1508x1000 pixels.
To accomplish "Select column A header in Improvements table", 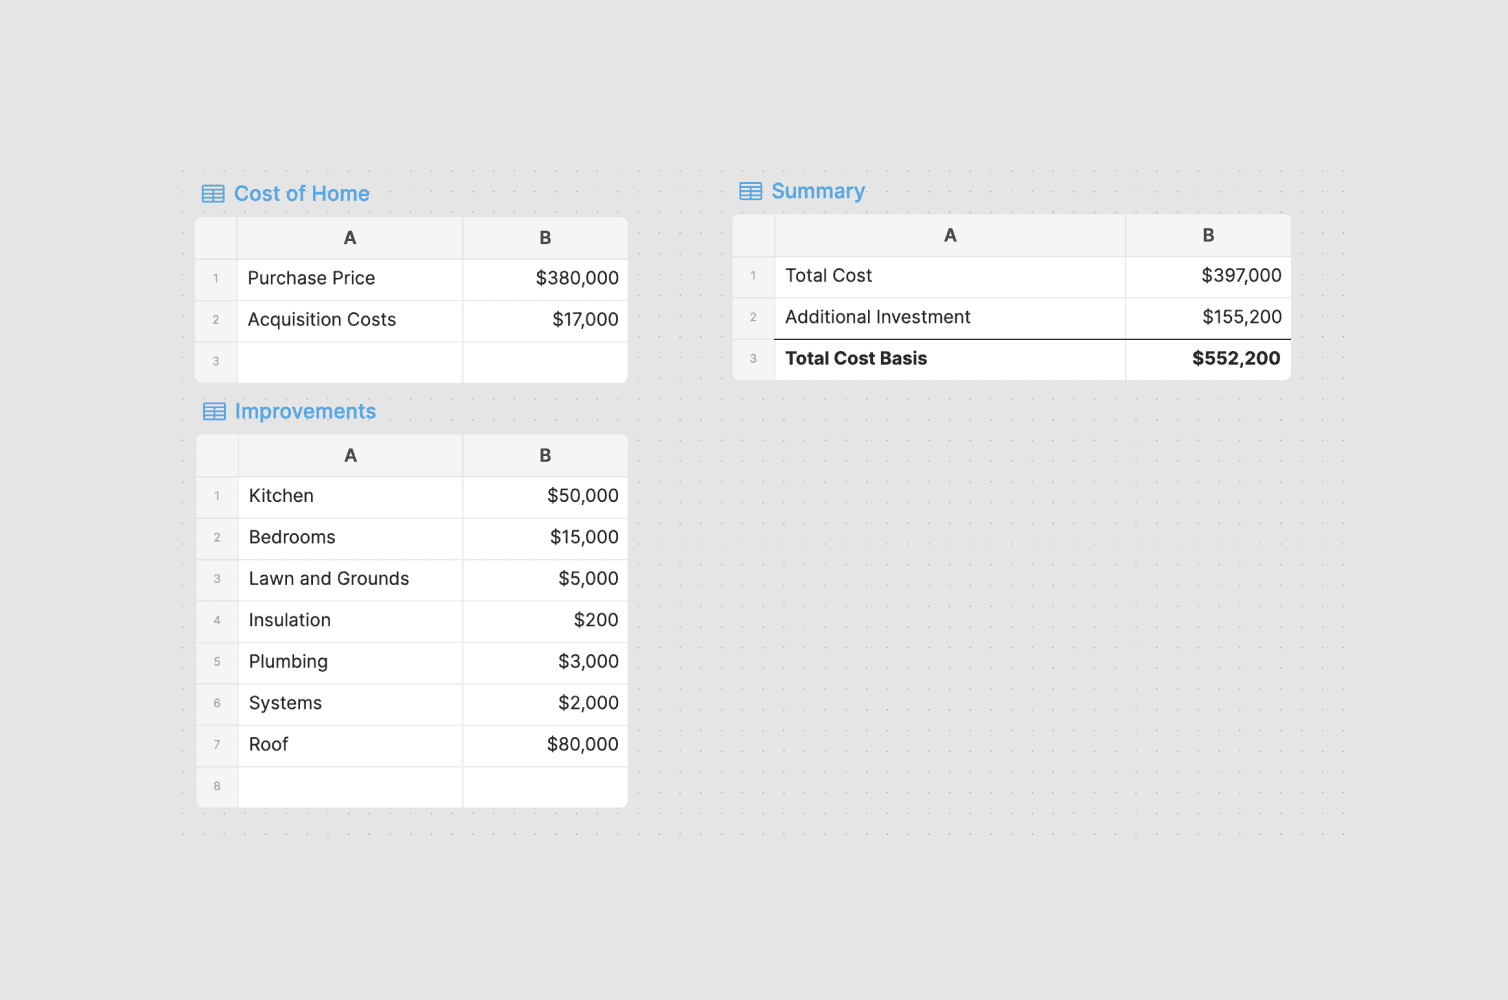I will coord(350,456).
